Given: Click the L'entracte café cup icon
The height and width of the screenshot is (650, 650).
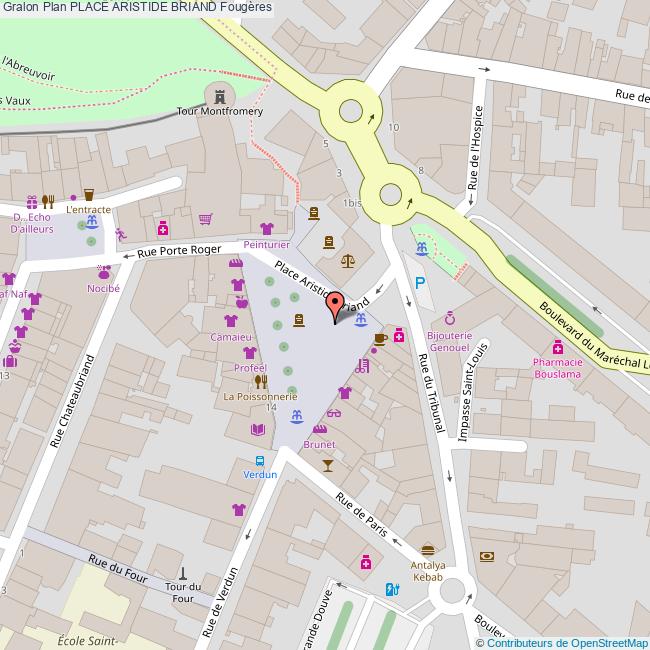Looking at the screenshot, I should coord(88,194).
